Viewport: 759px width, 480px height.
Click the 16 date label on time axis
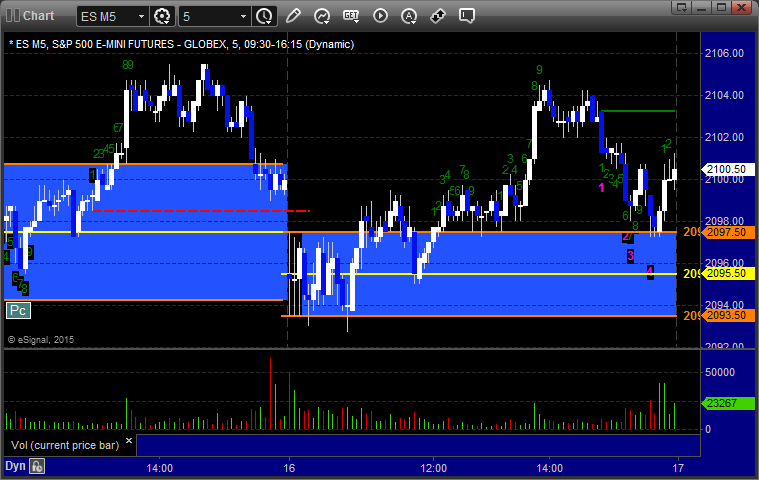289,468
